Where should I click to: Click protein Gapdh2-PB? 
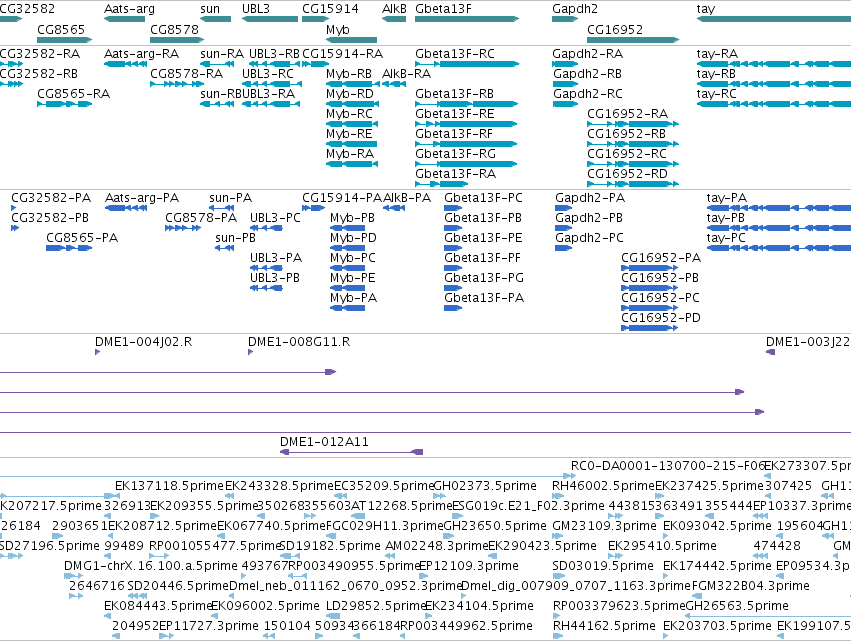[589, 218]
